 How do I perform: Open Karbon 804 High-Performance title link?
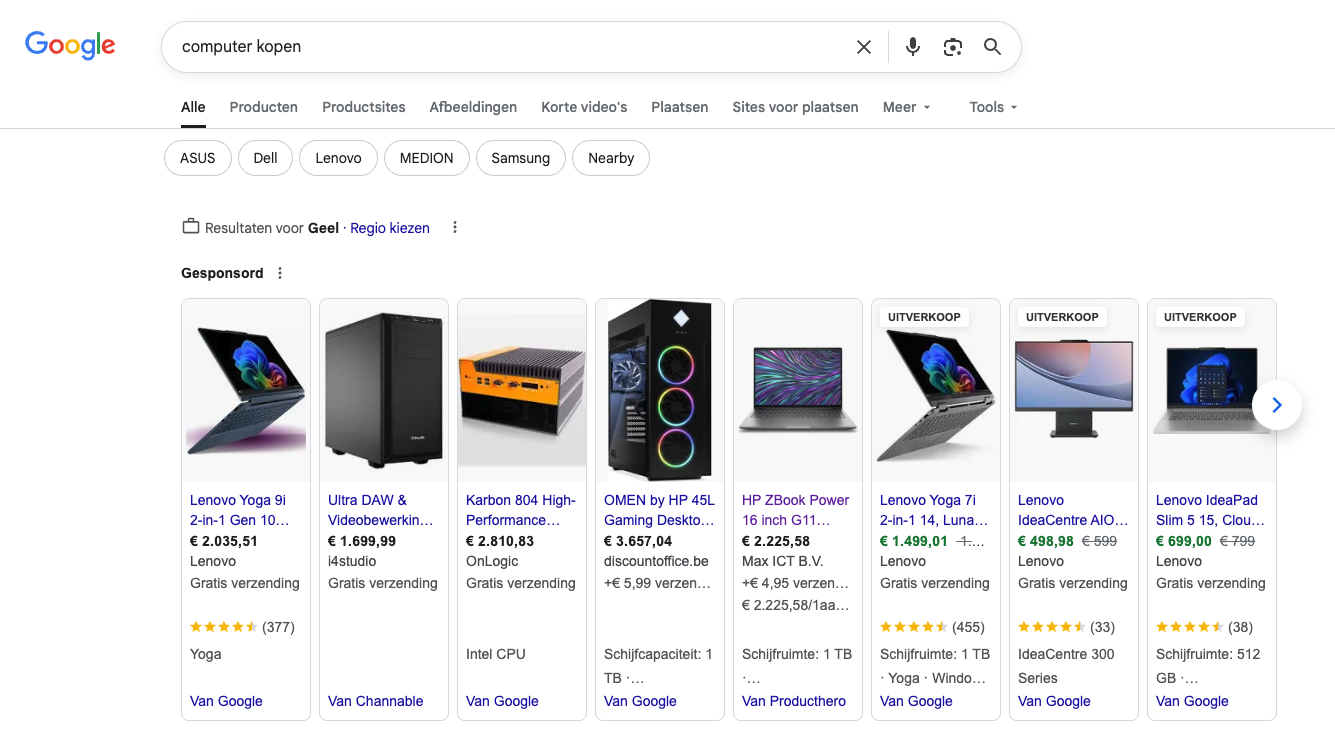[x=521, y=510]
